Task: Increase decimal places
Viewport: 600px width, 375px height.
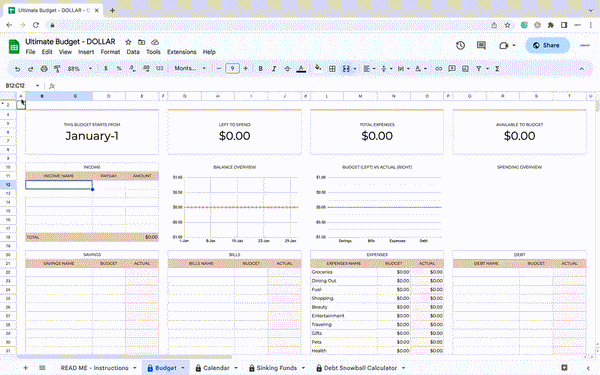Action: click(x=146, y=68)
